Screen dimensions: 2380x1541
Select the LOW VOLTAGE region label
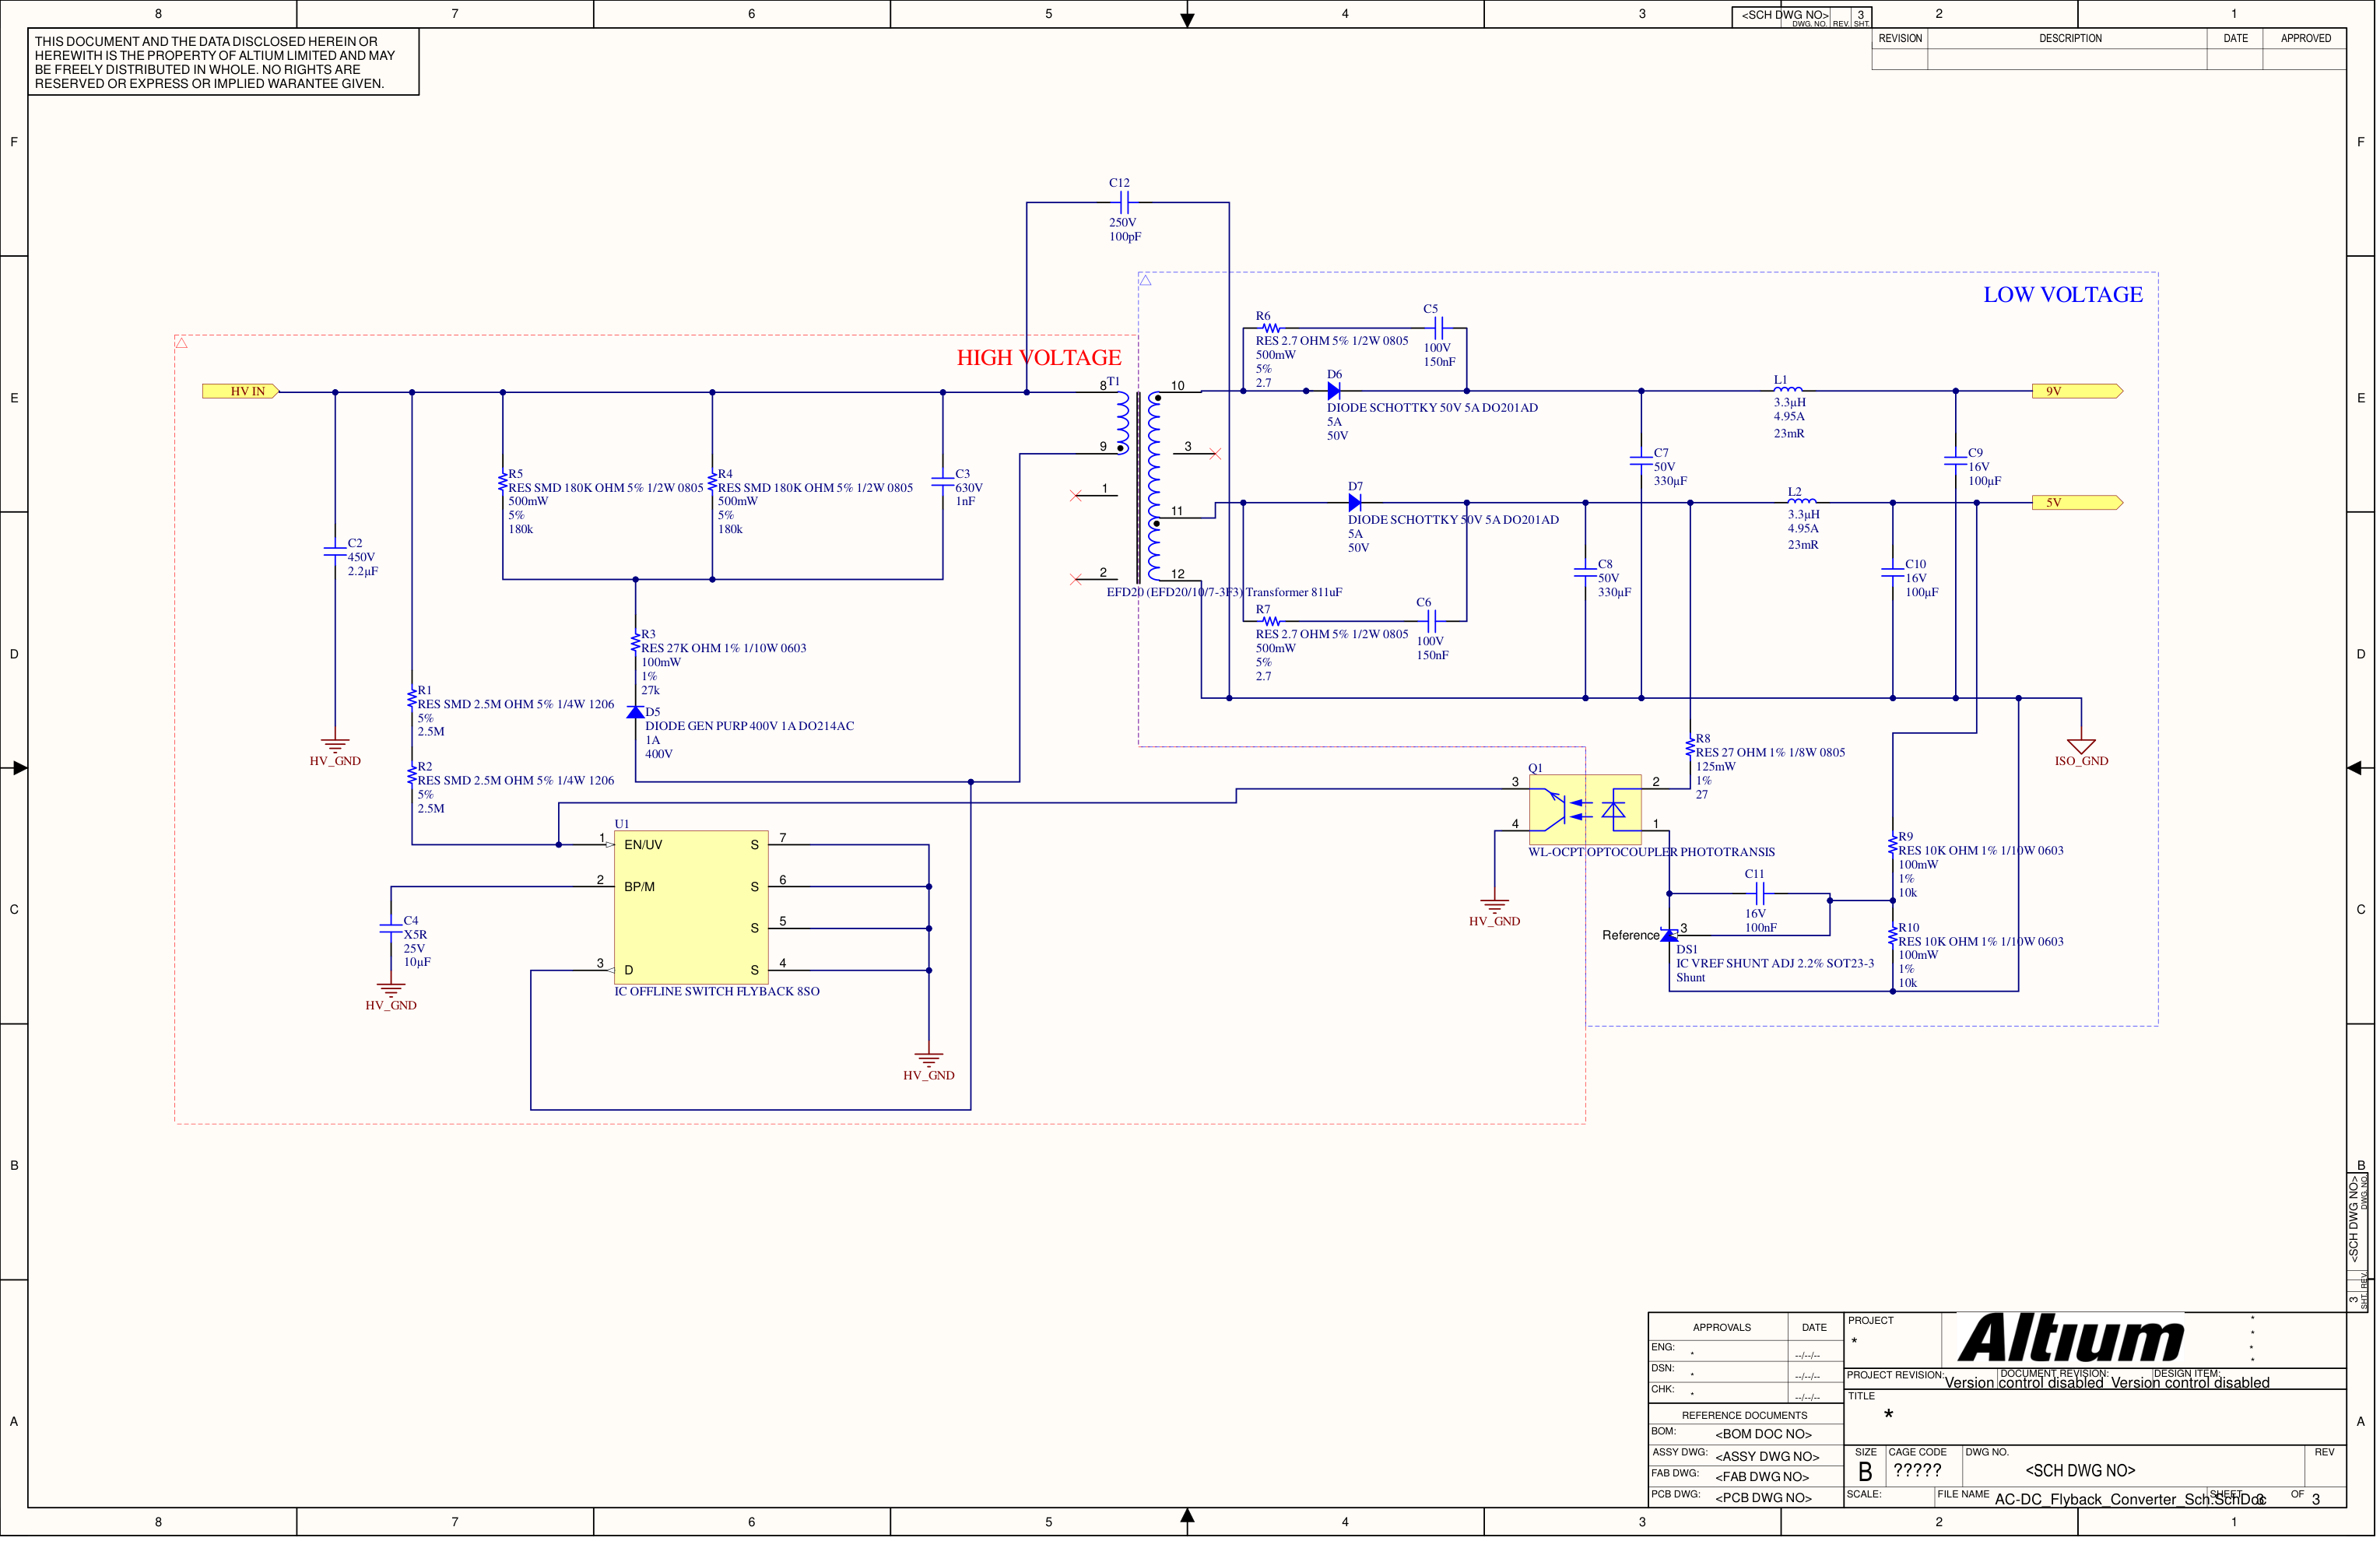point(2063,295)
